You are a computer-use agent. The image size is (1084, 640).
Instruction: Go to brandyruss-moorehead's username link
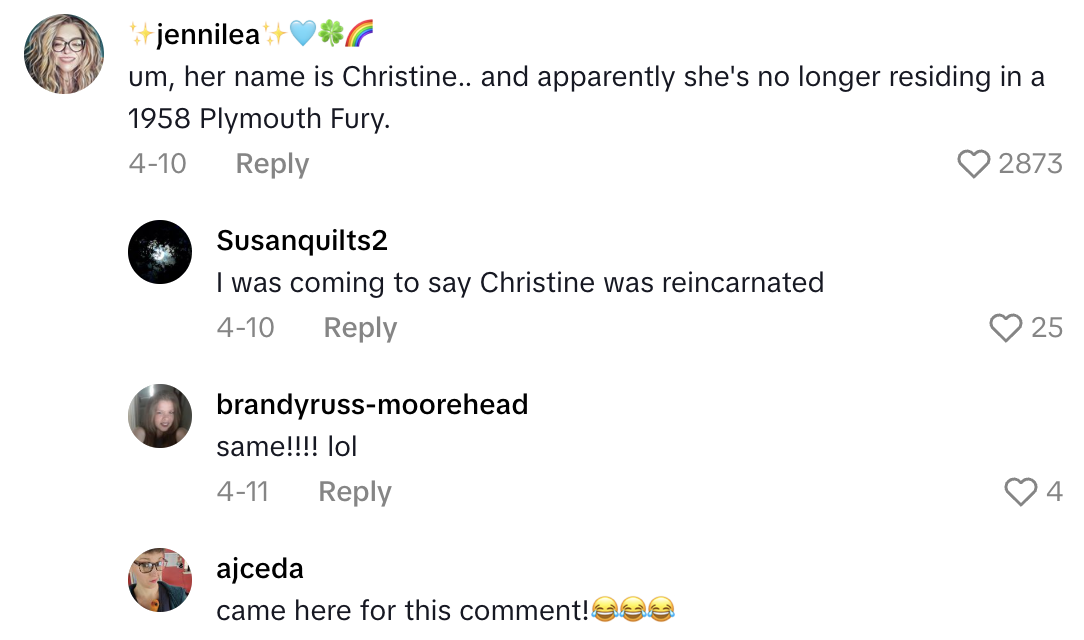pos(372,404)
